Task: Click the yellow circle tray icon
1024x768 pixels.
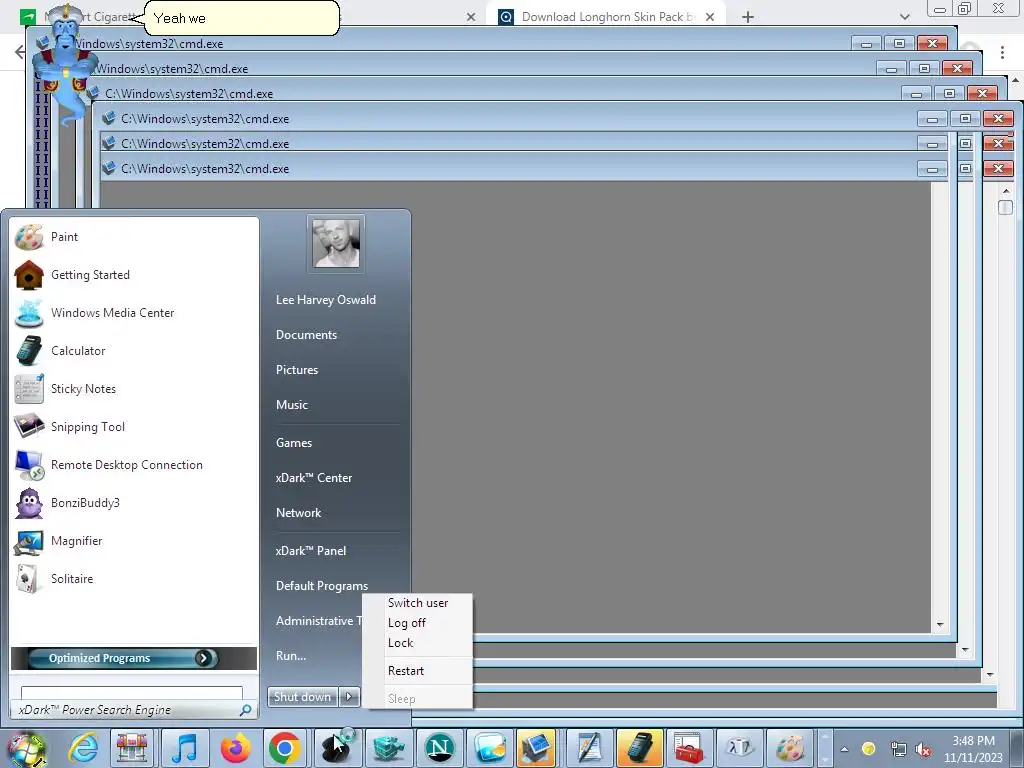Action: pyautogui.click(x=869, y=749)
